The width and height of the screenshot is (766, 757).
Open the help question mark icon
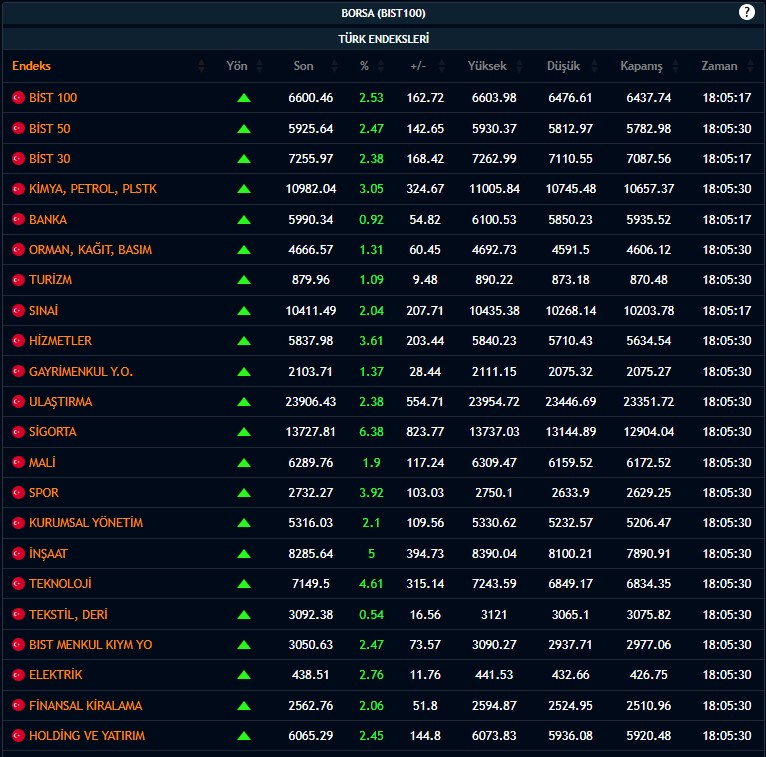[746, 12]
